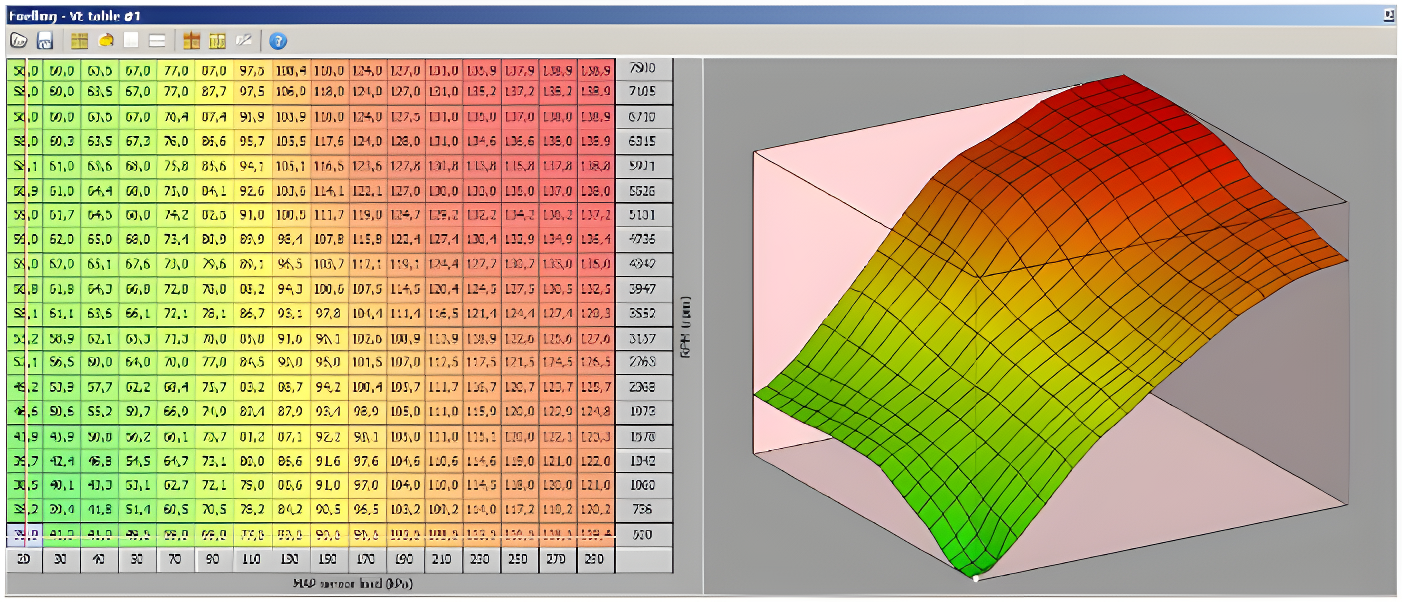Click the greyed pencil edit icon
1402x602 pixels.
[243, 41]
